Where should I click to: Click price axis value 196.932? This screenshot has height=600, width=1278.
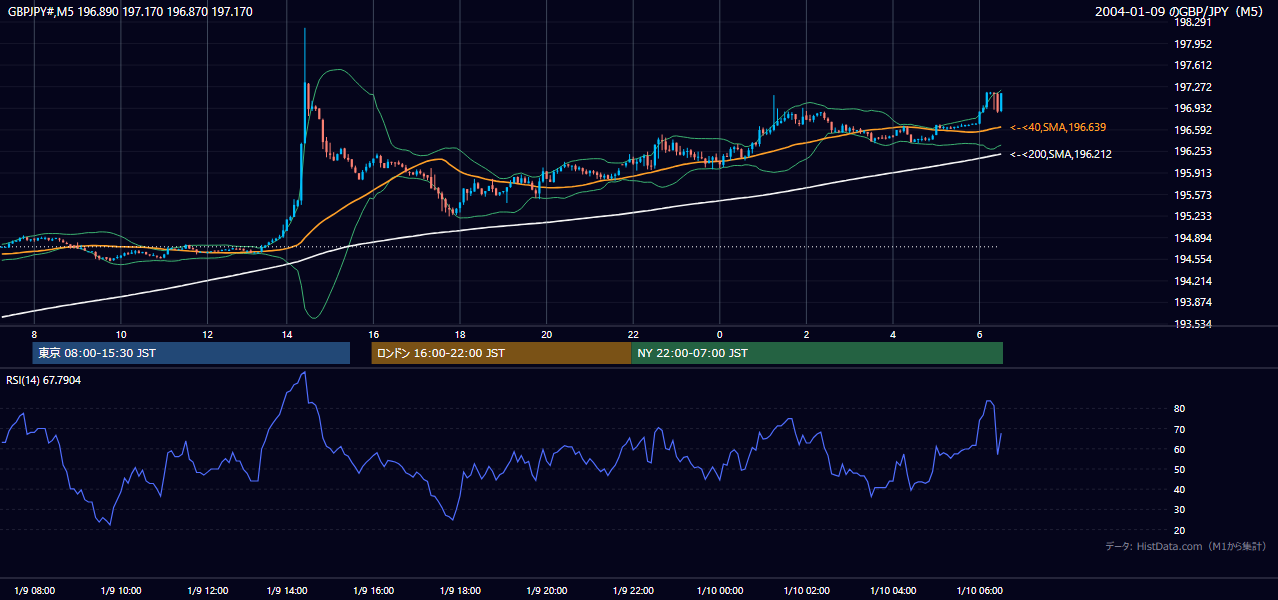tap(1194, 108)
